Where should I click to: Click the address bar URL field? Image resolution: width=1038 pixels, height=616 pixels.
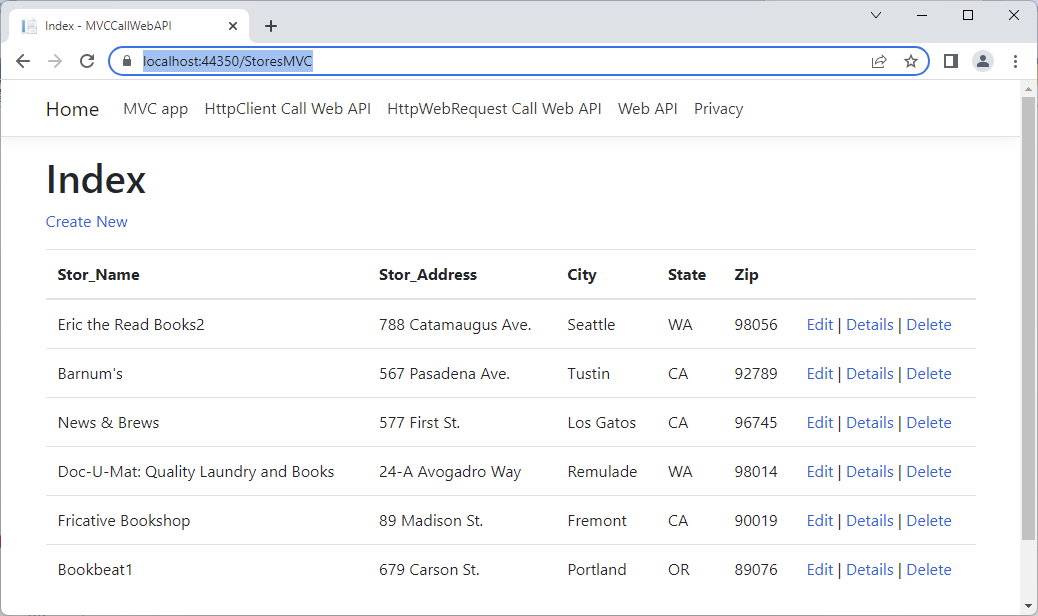point(500,61)
